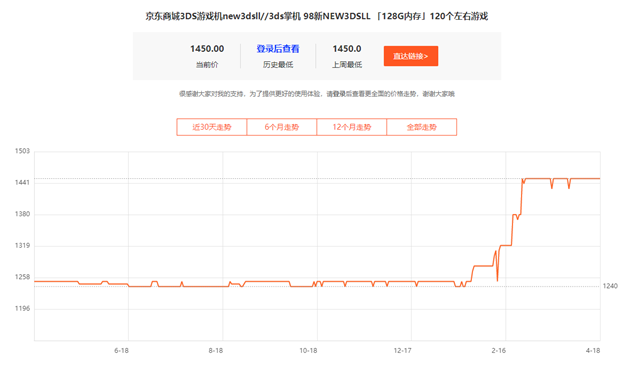This screenshot has height=371, width=623.
Task: Click the orange 直达链接> button
Action: (411, 56)
